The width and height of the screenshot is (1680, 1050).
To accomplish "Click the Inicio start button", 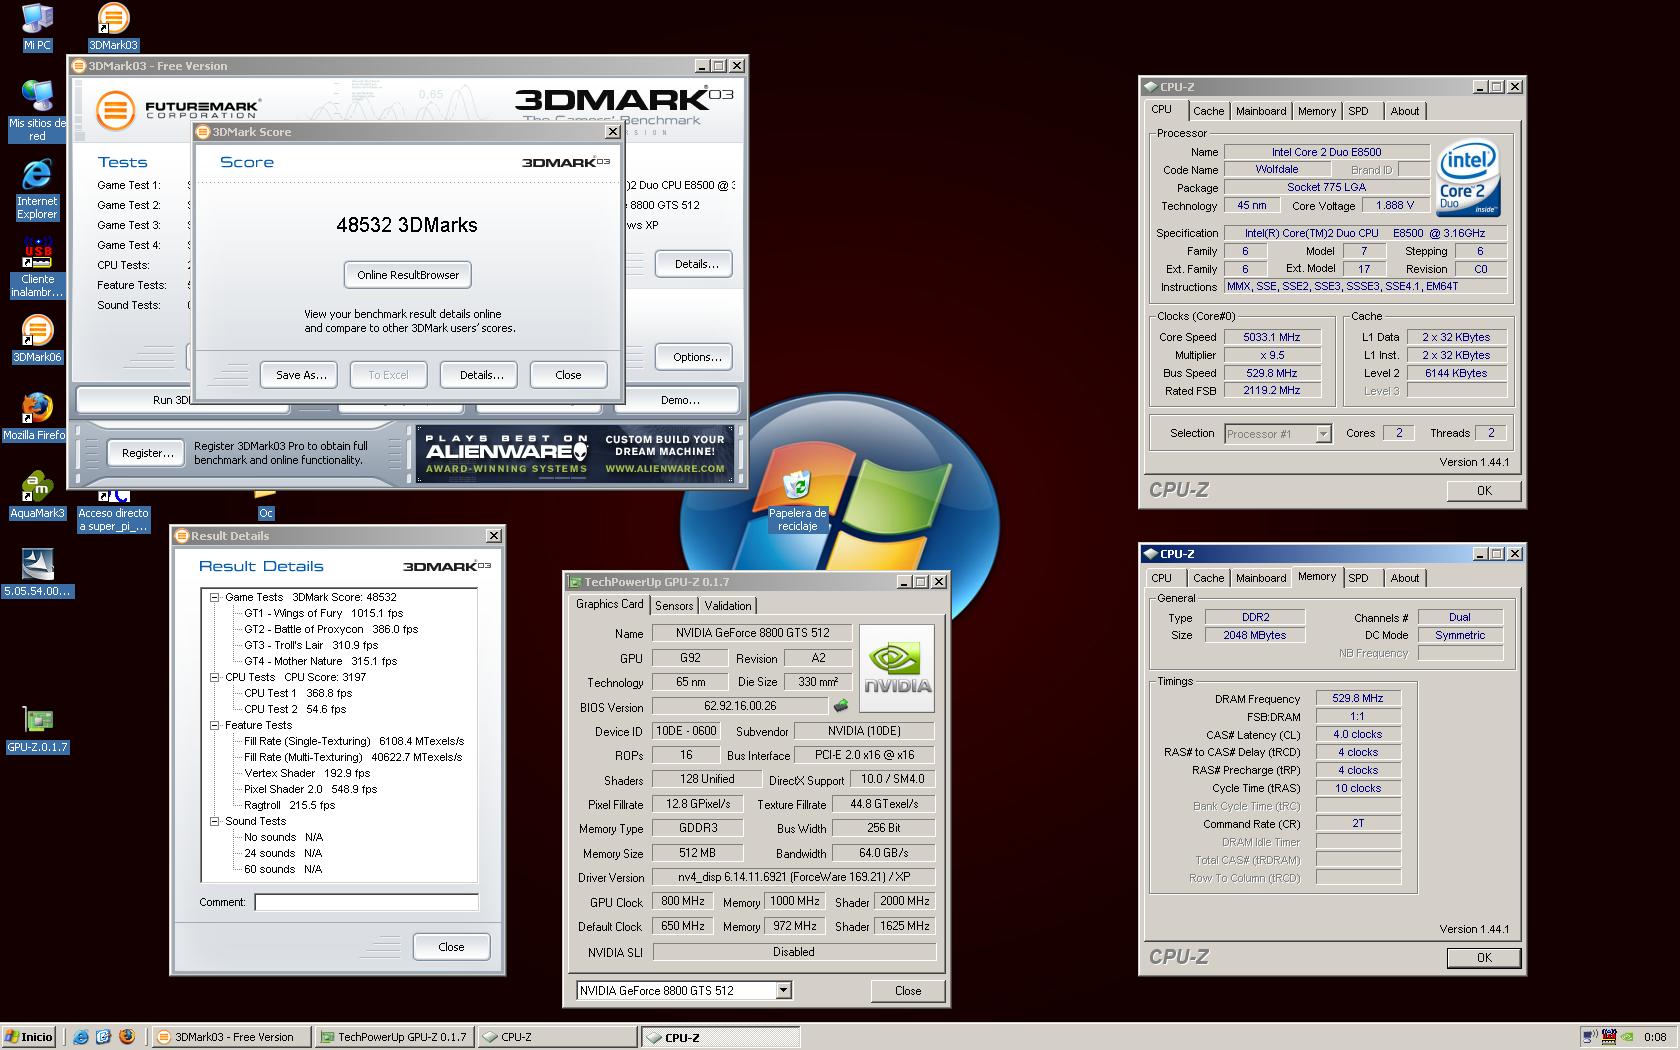I will [29, 1037].
